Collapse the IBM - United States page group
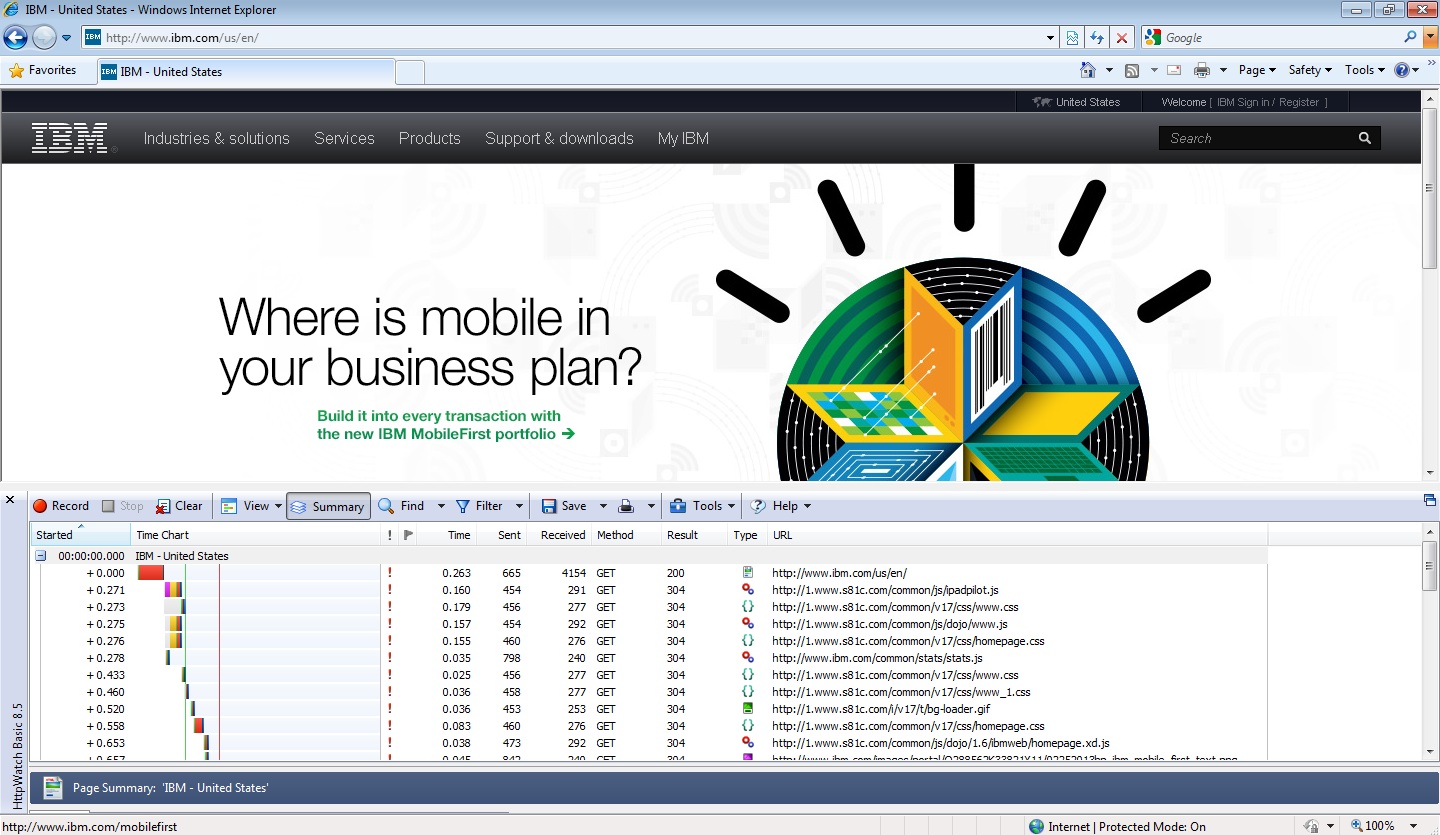Image resolution: width=1440 pixels, height=835 pixels. [x=41, y=556]
